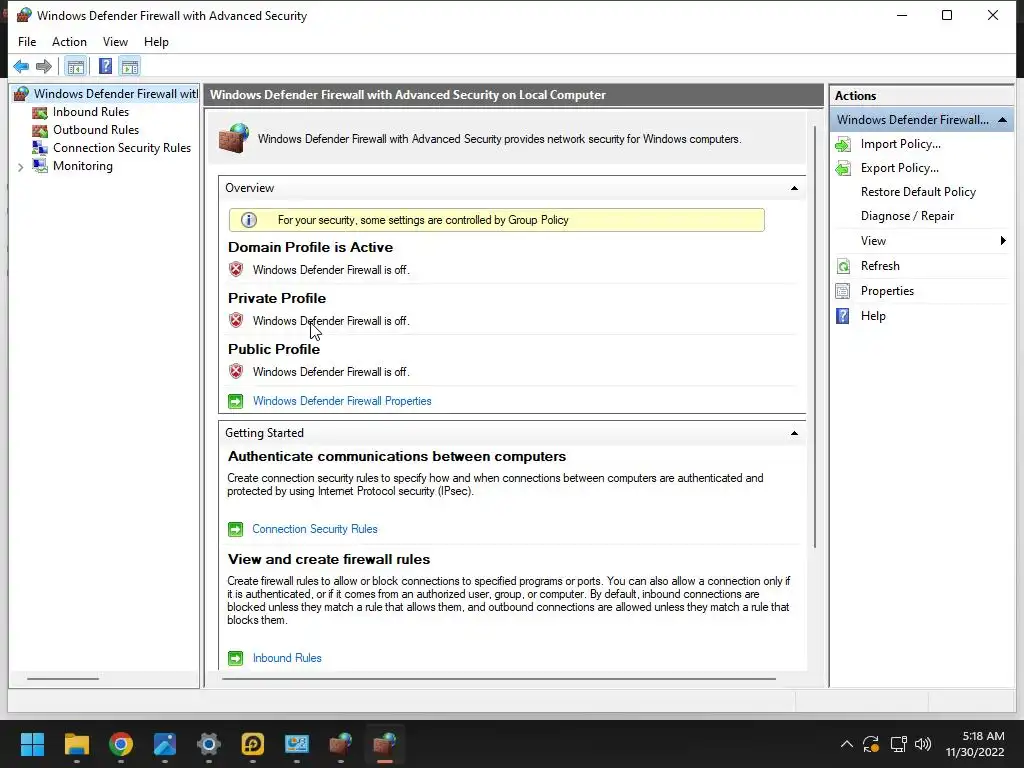Open File Explorer from the taskbar
Screen dimensions: 1024x768
coord(76,744)
